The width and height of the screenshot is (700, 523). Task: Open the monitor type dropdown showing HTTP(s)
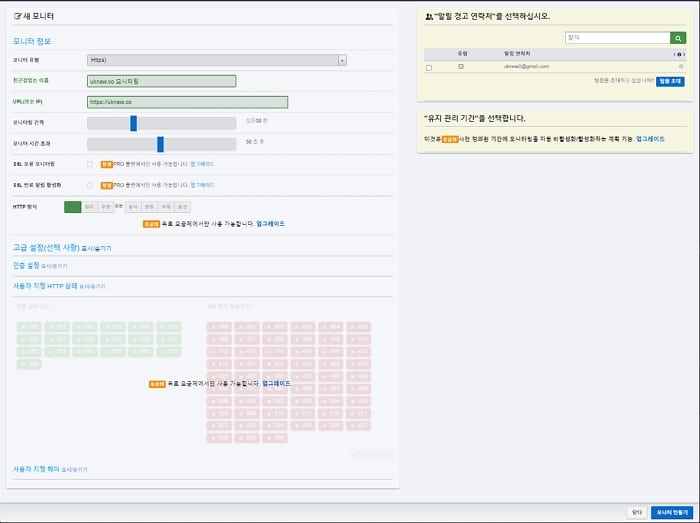pyautogui.click(x=217, y=60)
